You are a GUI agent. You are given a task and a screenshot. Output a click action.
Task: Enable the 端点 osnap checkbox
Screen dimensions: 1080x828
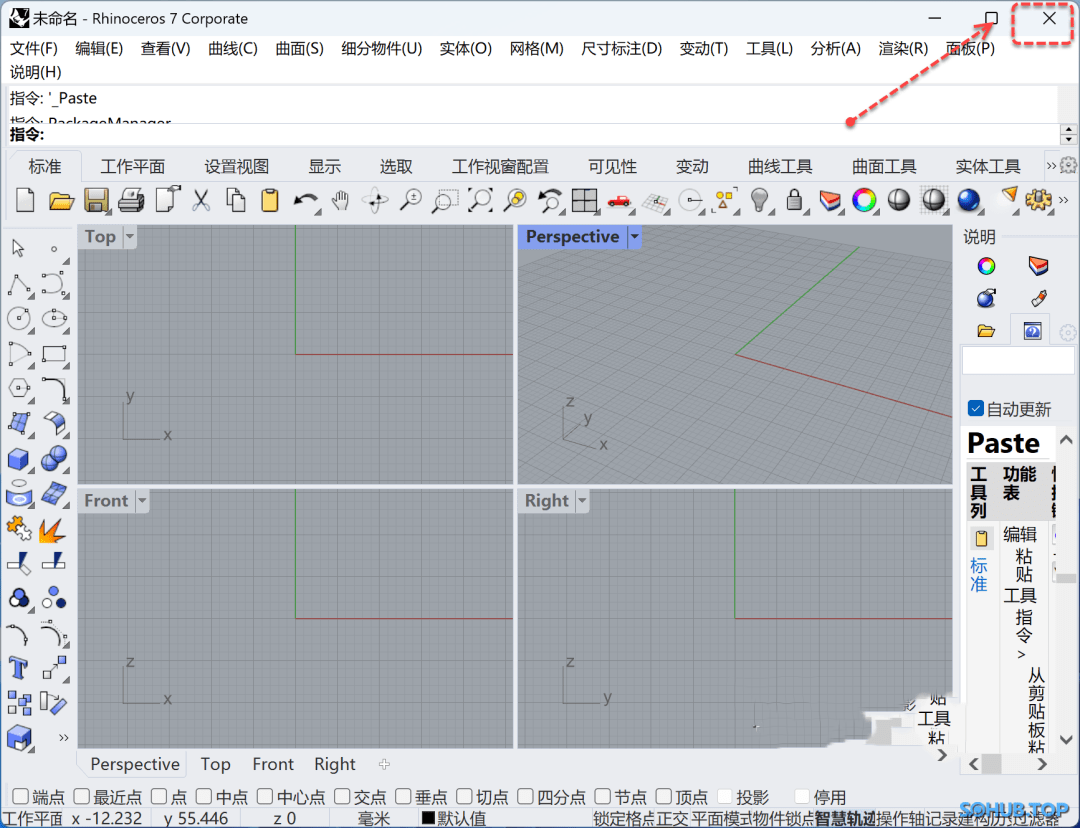coord(20,797)
